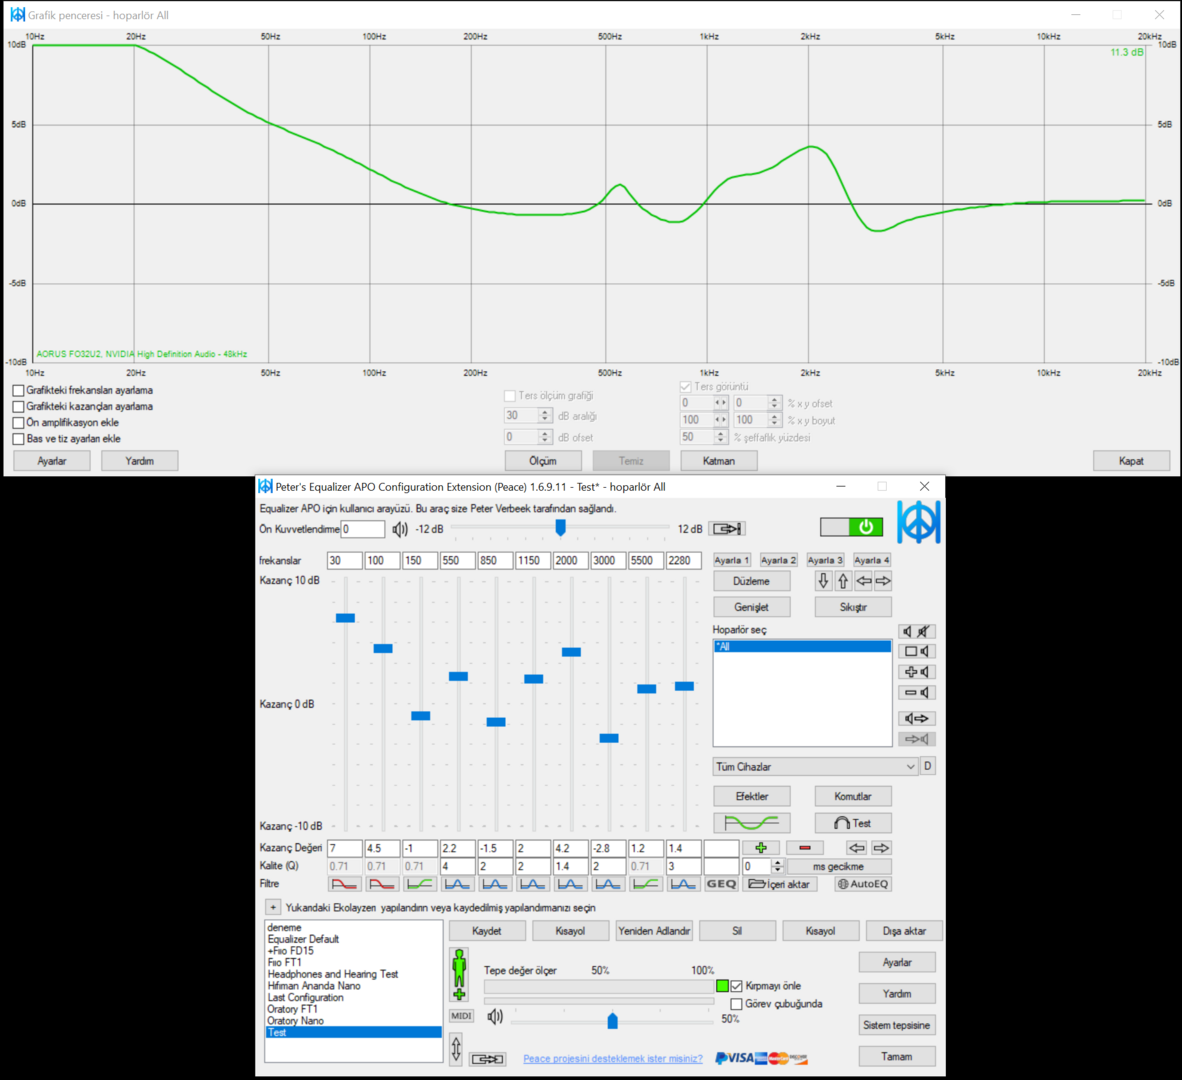The height and width of the screenshot is (1080, 1182).
Task: Click the move-up arrow icon next to Düzleme
Action: point(843,581)
